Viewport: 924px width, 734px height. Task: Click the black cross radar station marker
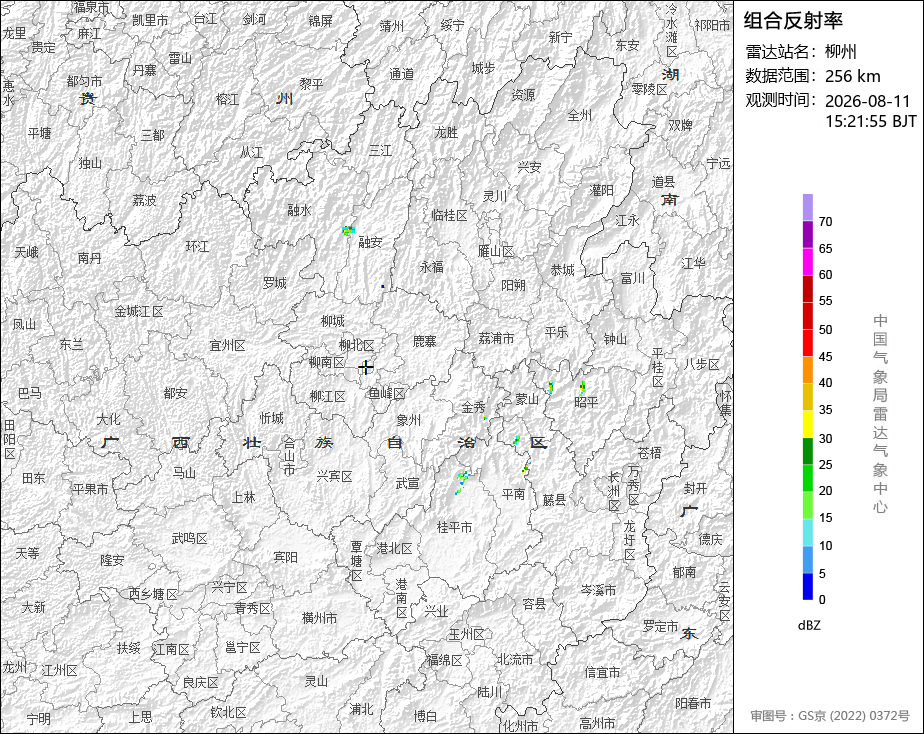365,367
